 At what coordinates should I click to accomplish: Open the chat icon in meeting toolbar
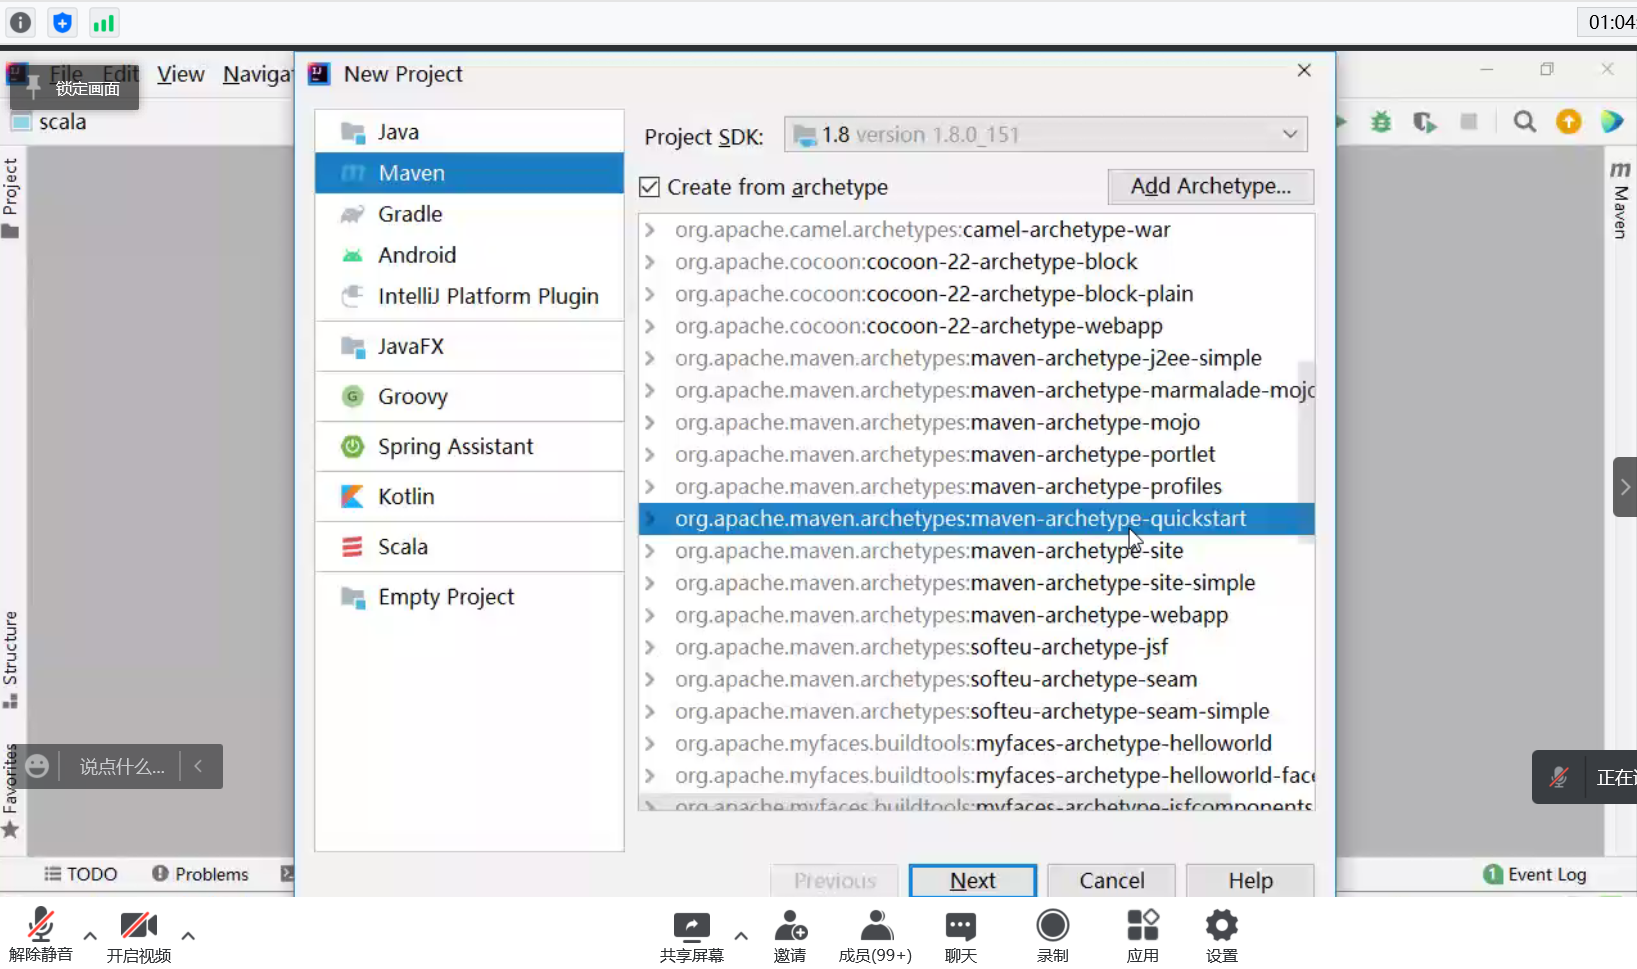click(x=960, y=935)
